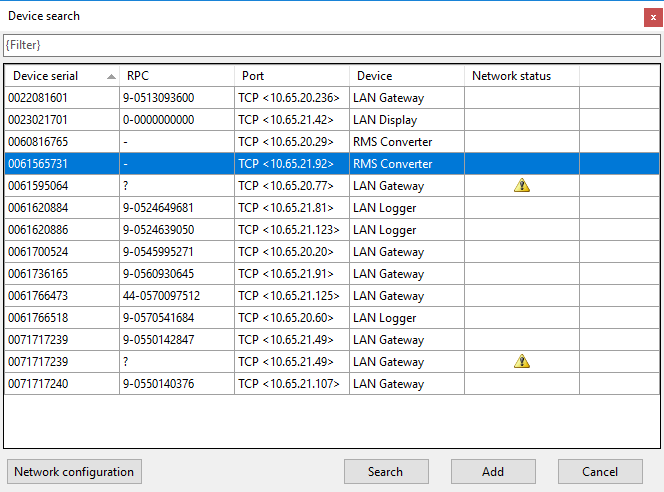Sort by Device serial column header
This screenshot has height=492, width=664.
[x=62, y=76]
